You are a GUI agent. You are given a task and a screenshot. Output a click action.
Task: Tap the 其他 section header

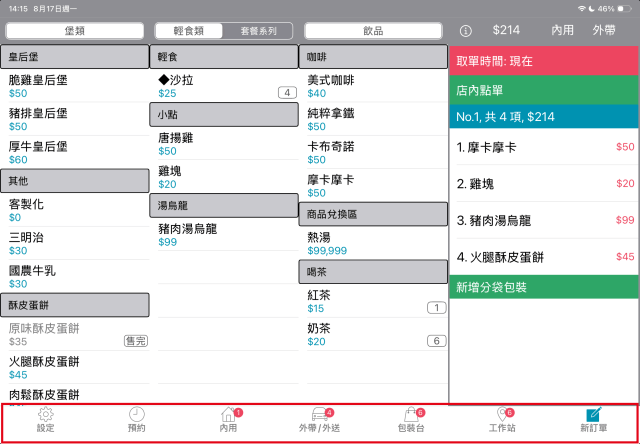coord(75,181)
